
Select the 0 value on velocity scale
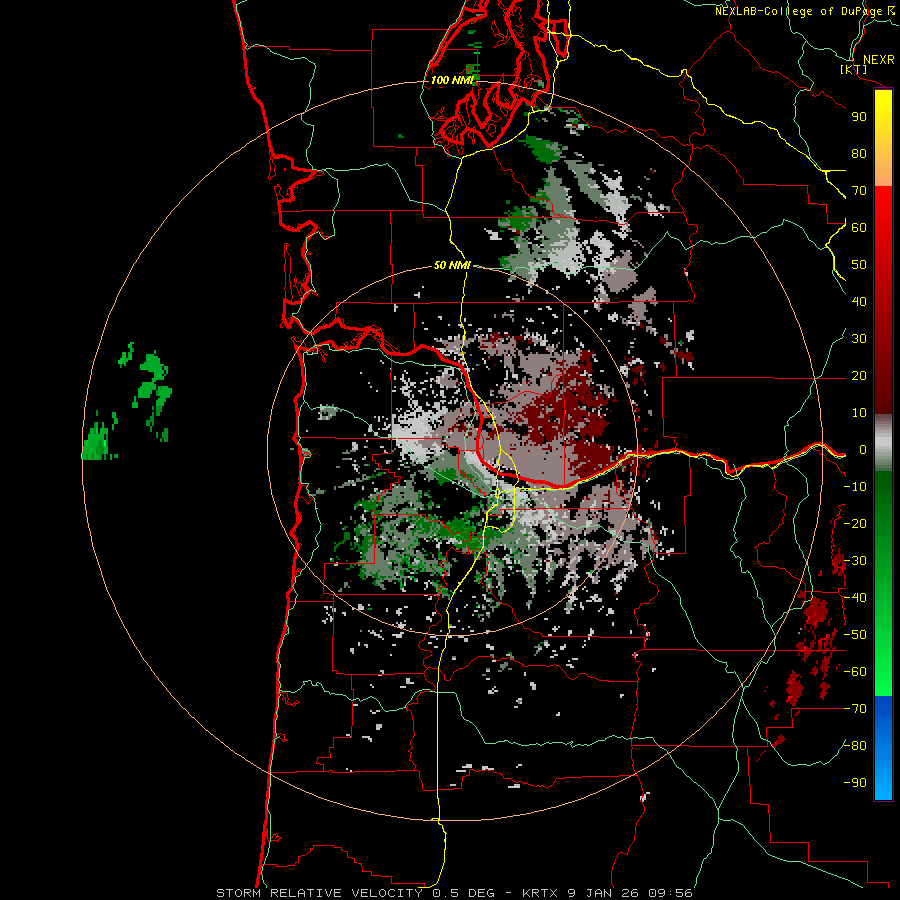pyautogui.click(x=863, y=450)
